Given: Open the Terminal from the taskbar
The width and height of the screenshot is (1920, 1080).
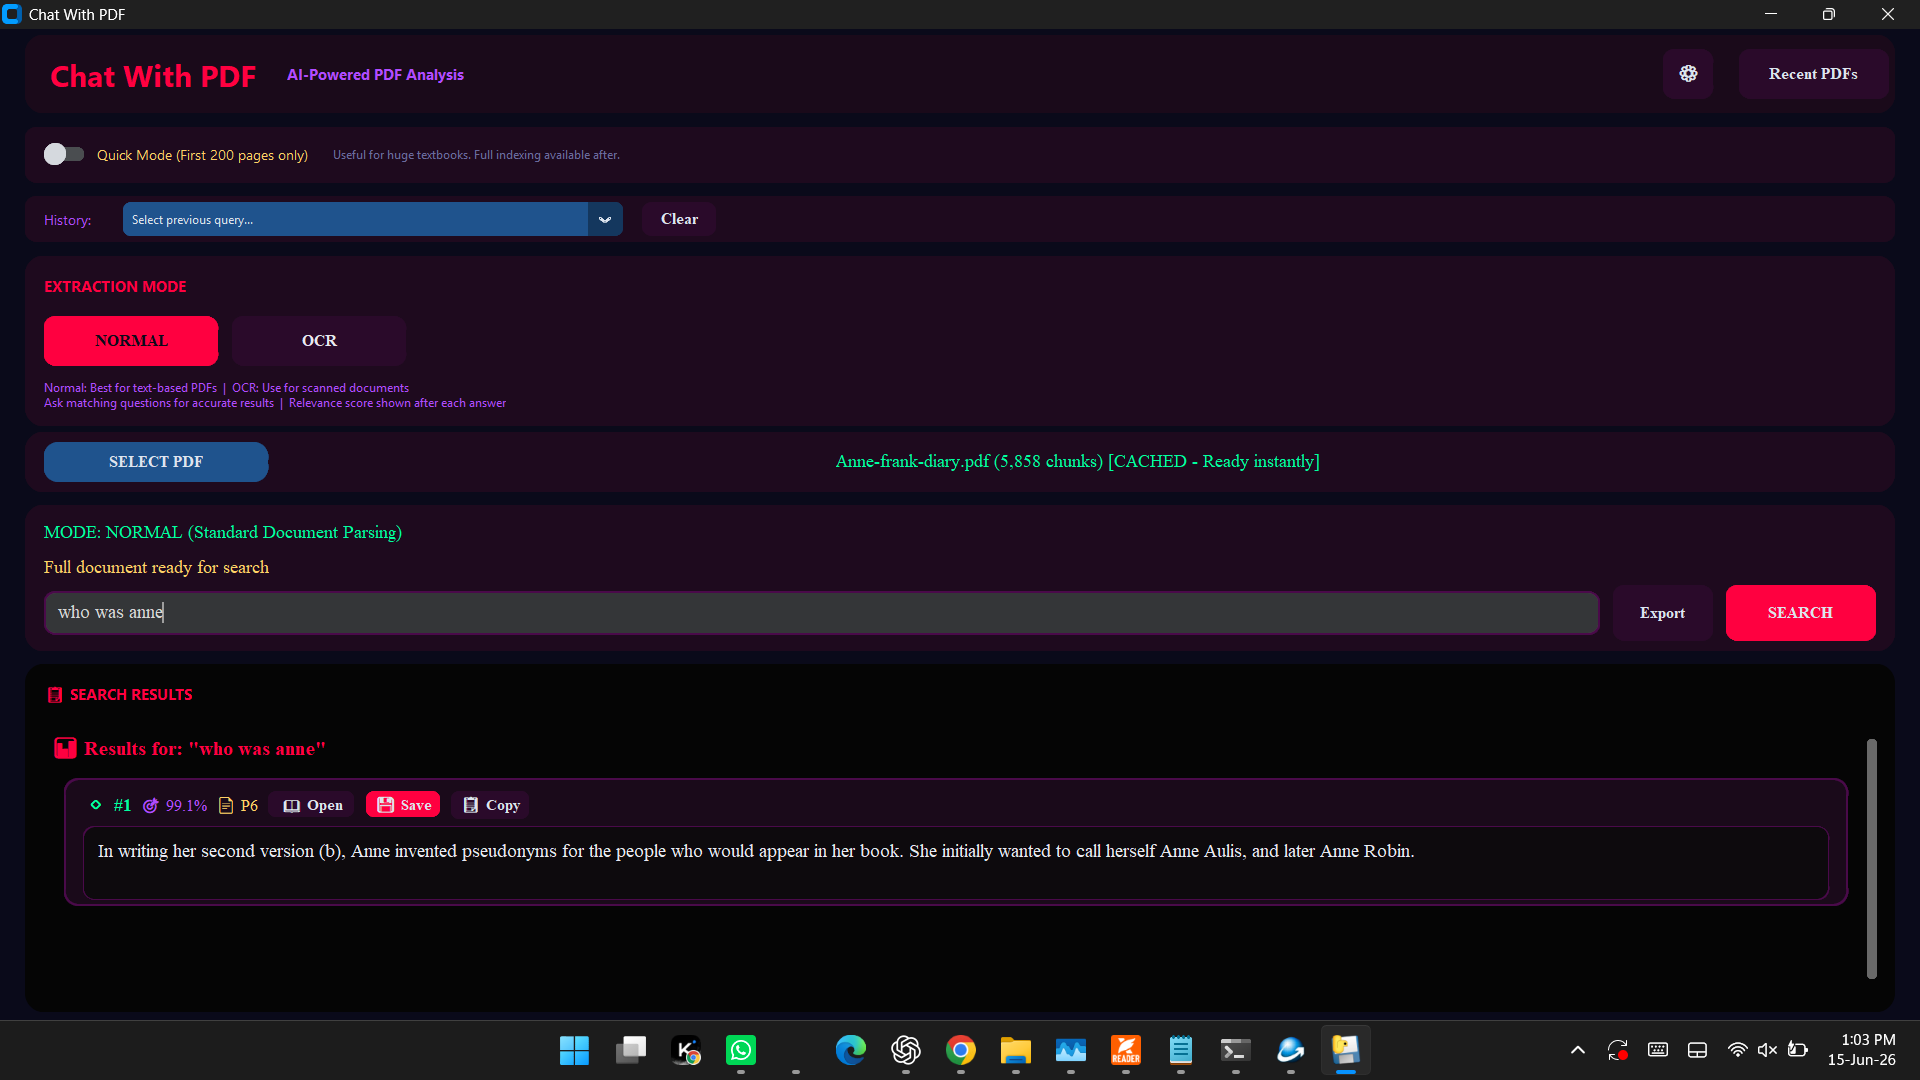Looking at the screenshot, I should (1236, 1050).
